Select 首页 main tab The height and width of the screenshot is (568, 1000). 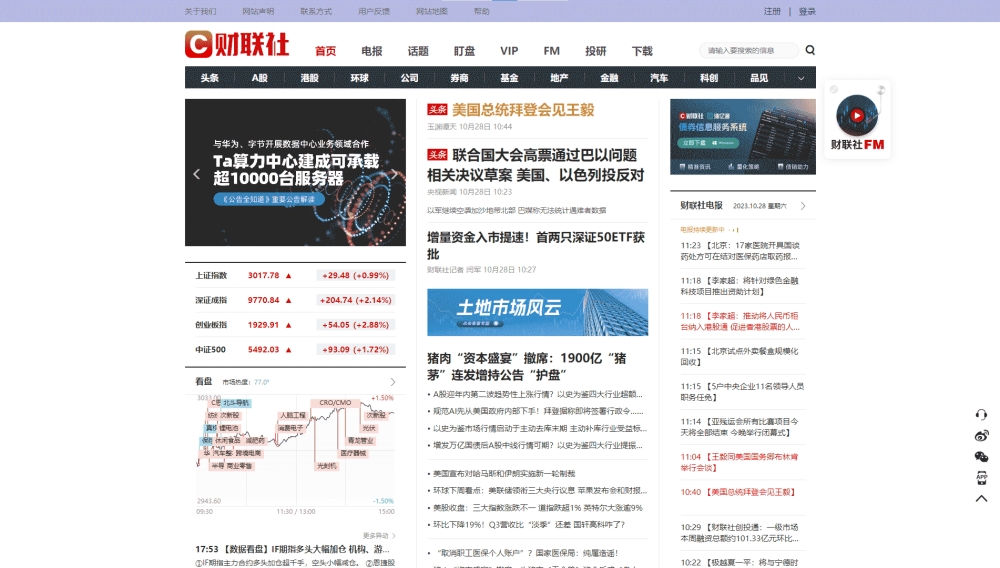pyautogui.click(x=325, y=51)
